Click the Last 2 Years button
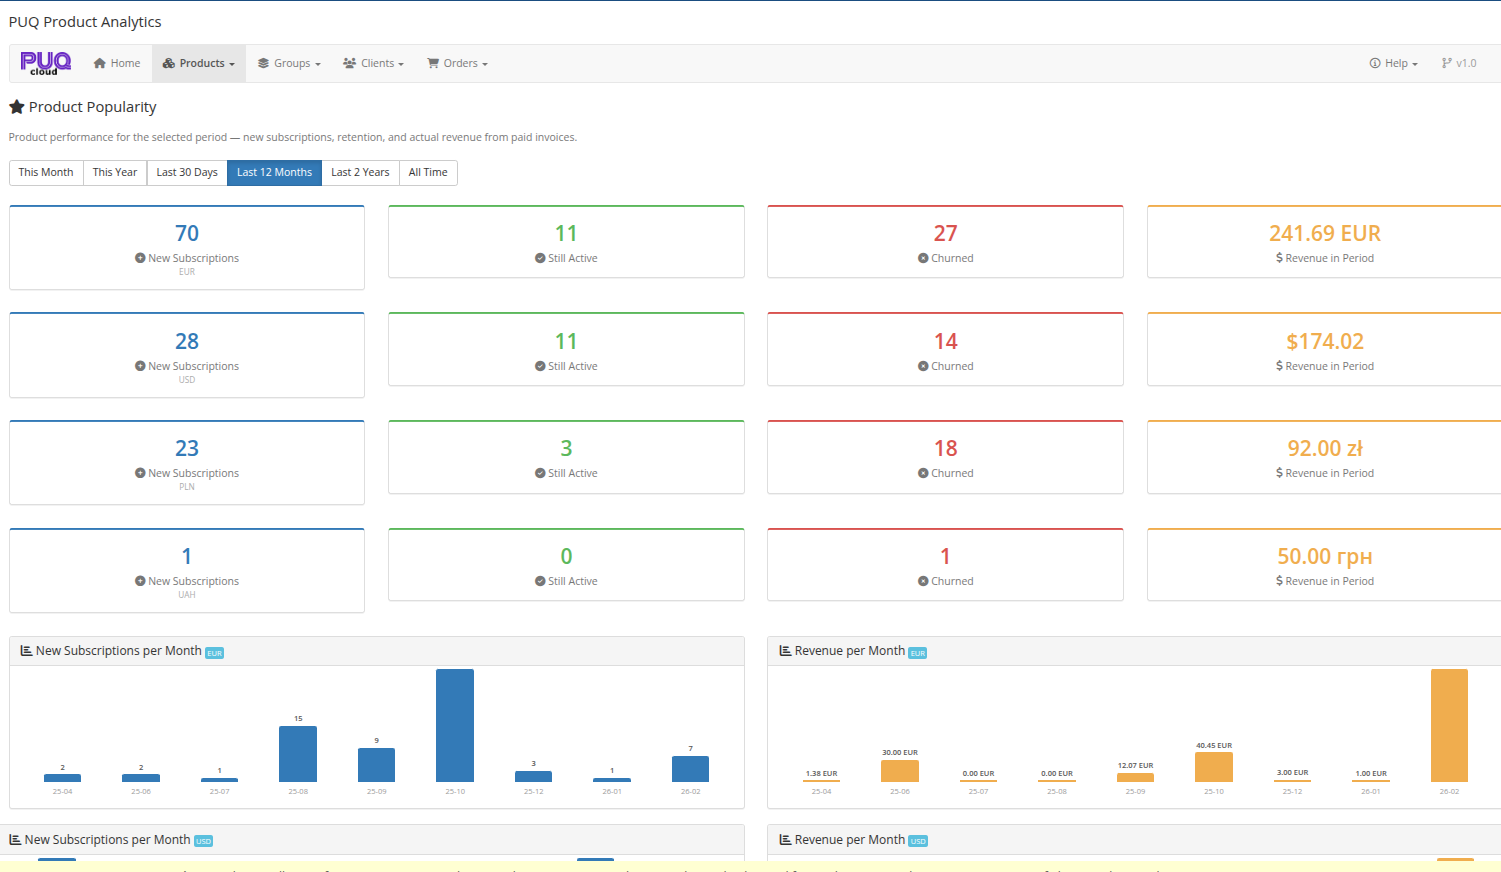Viewport: 1501px width, 872px height. tap(360, 172)
